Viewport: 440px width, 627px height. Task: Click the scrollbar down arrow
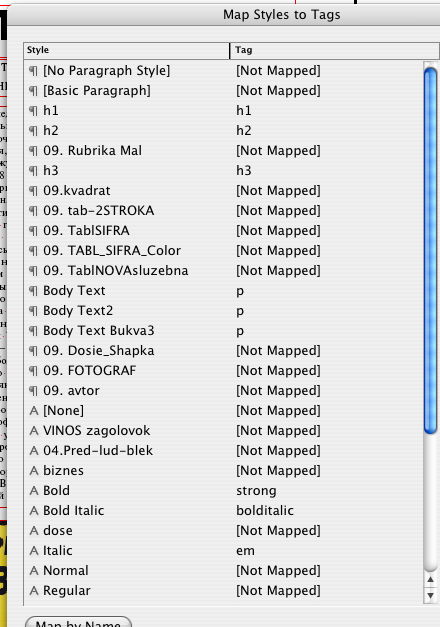pyautogui.click(x=430, y=595)
